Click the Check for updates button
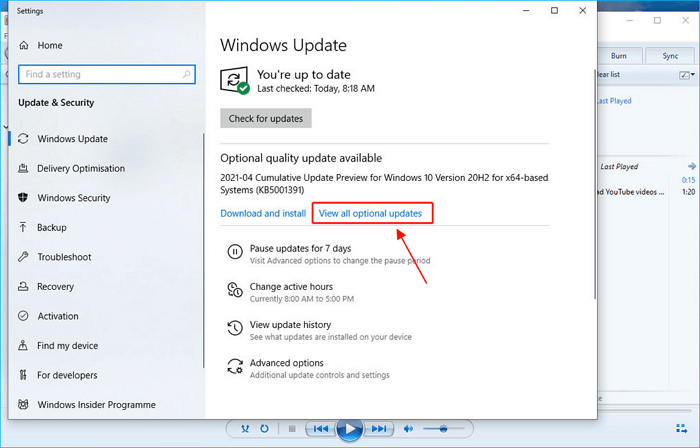This screenshot has height=448, width=700. point(266,118)
